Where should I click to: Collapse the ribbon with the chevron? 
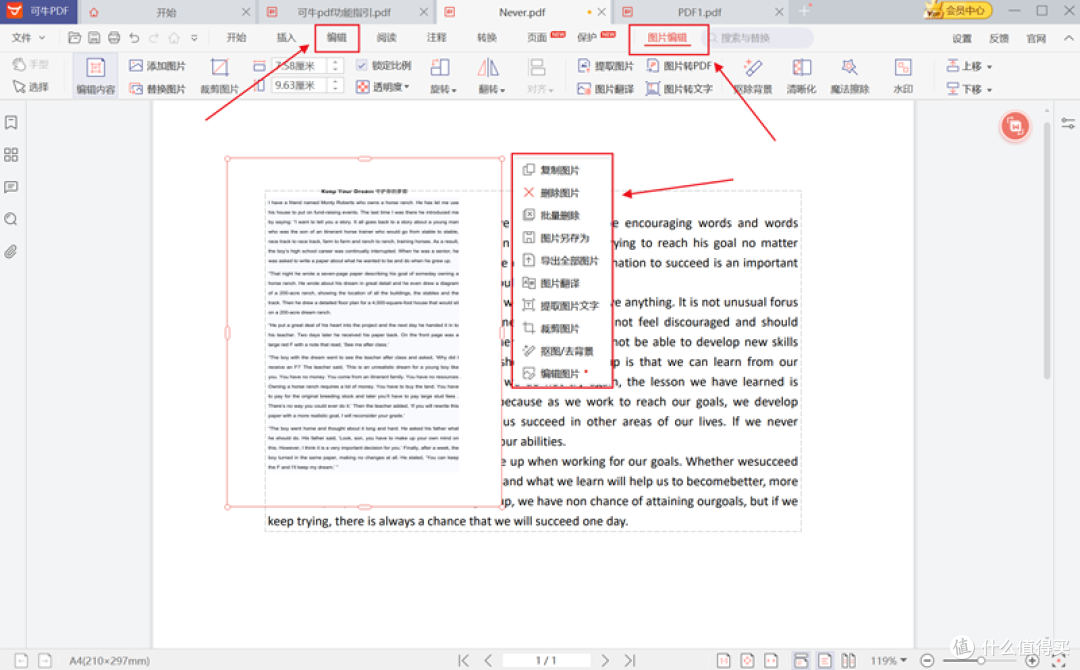click(x=1068, y=38)
